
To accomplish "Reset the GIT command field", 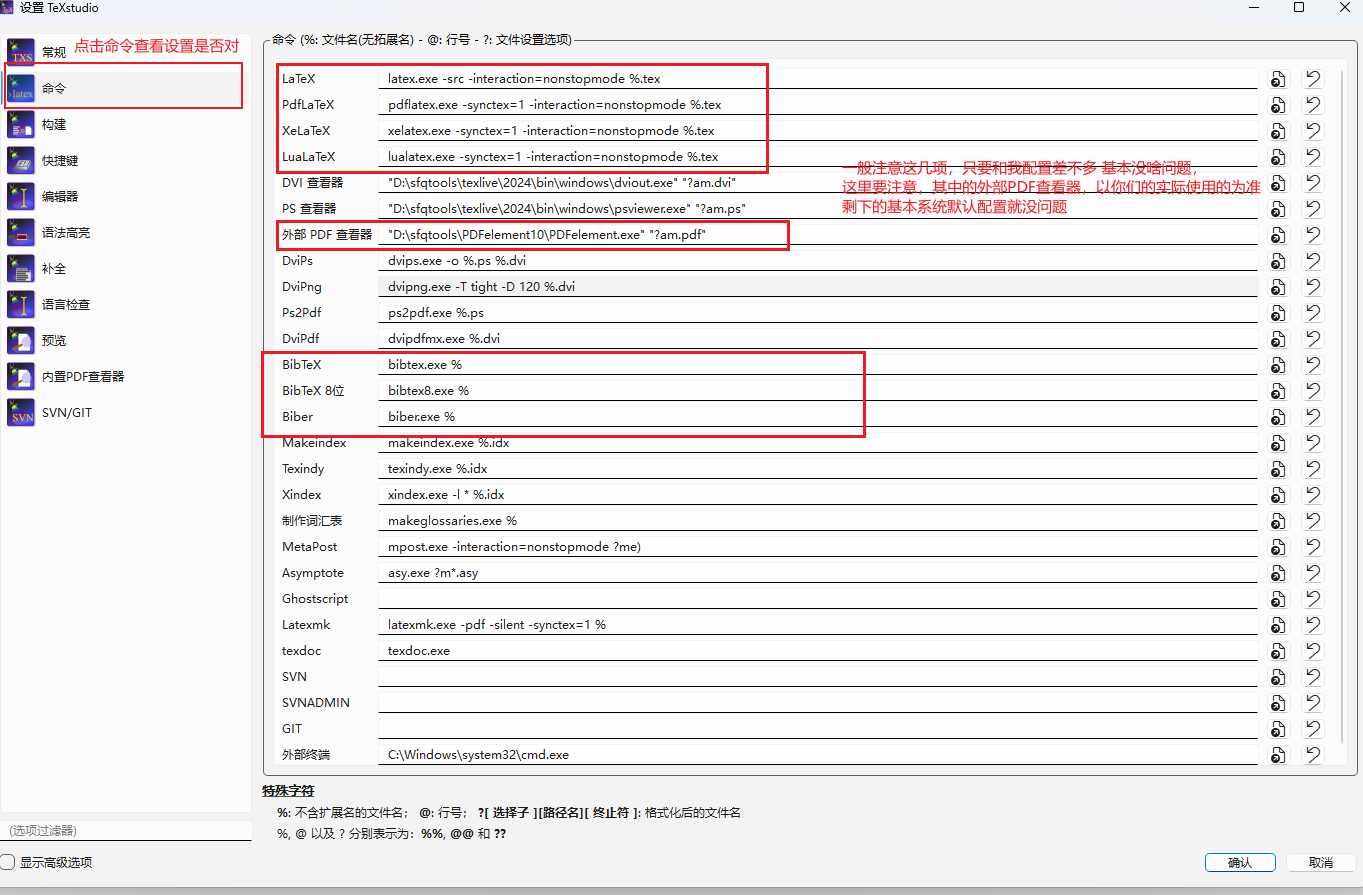I will tap(1313, 728).
